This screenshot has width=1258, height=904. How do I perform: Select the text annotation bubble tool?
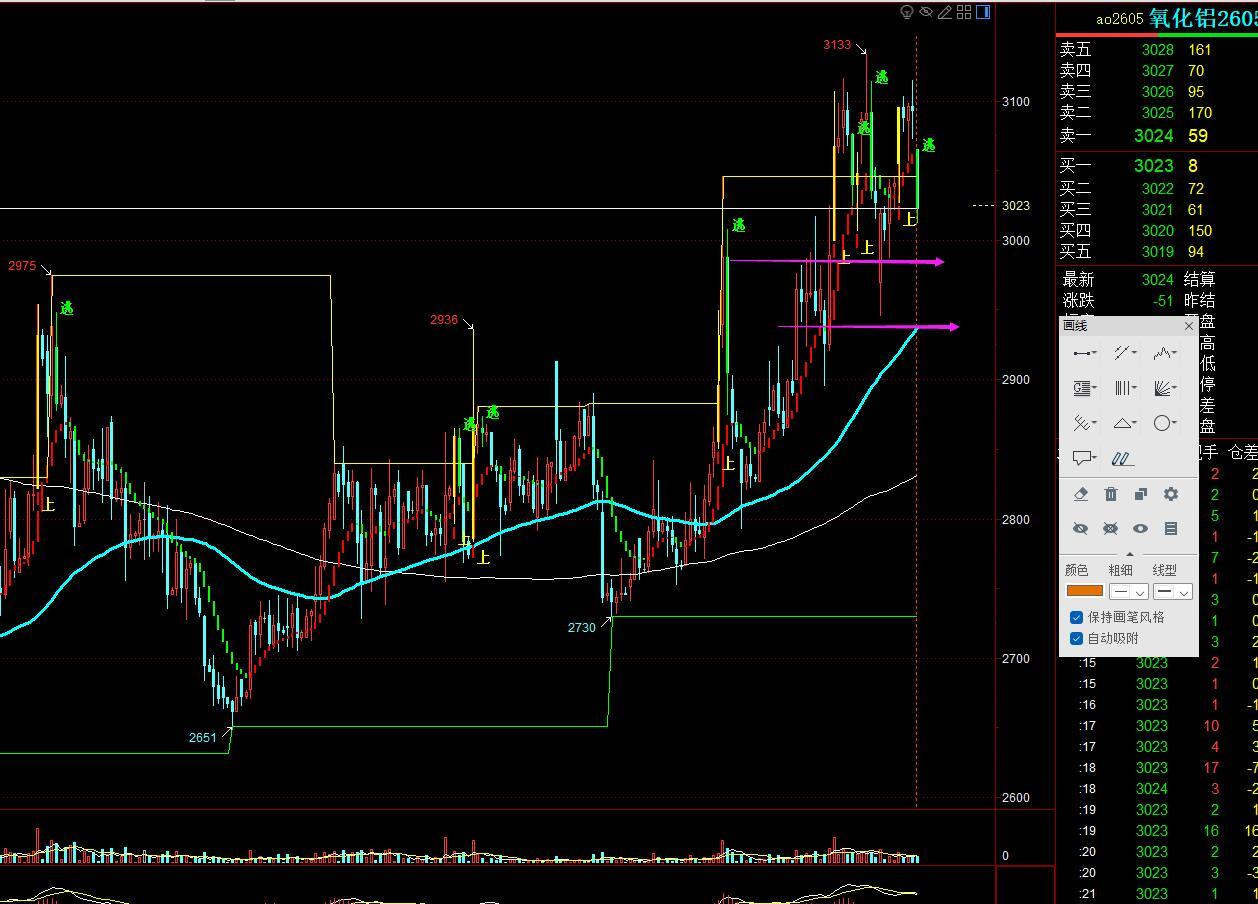[x=1084, y=458]
